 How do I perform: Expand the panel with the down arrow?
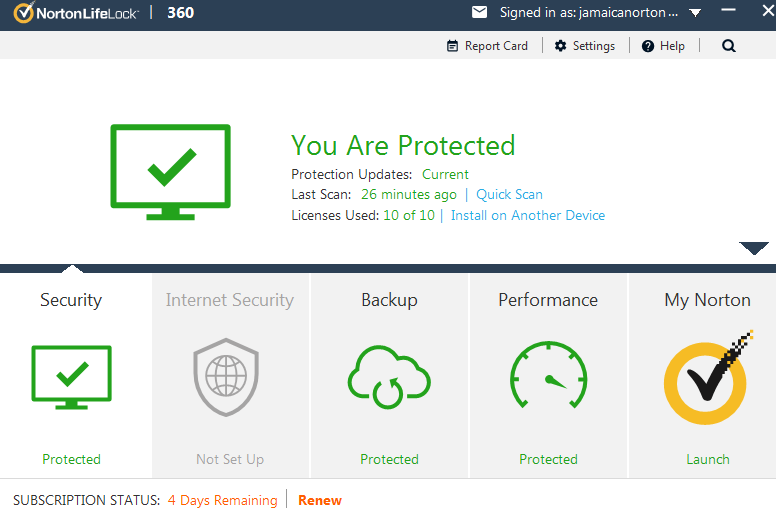coord(754,248)
